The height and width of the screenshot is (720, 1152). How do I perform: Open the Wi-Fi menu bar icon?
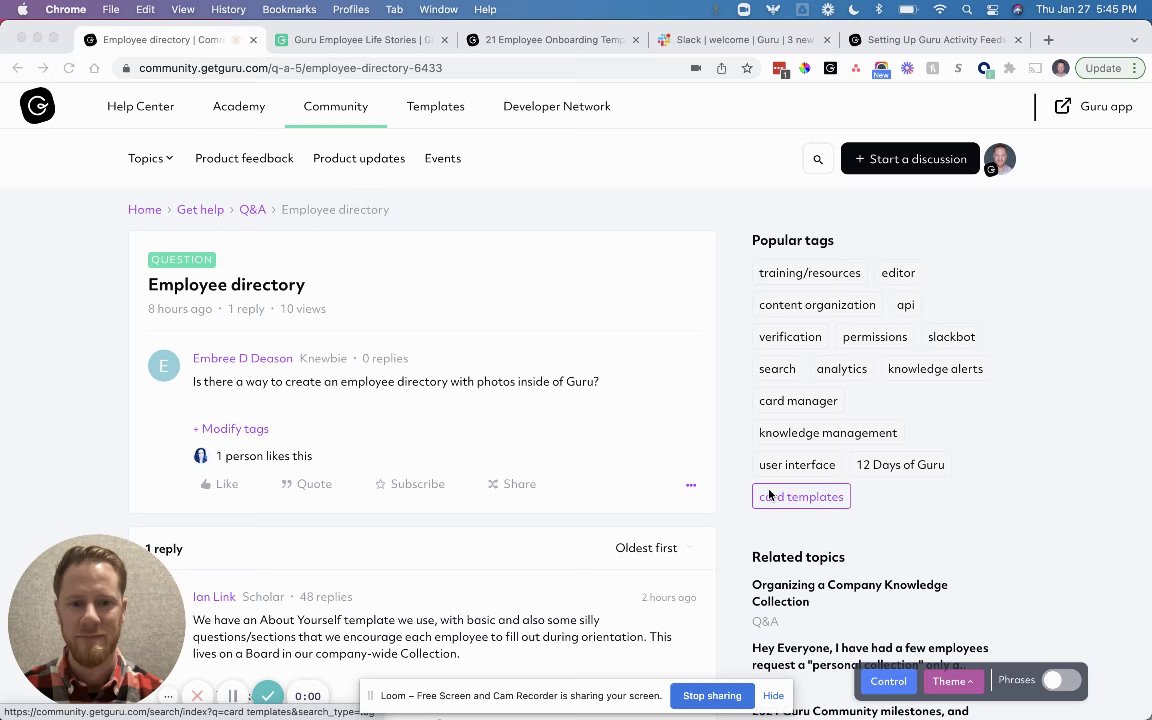pos(940,10)
